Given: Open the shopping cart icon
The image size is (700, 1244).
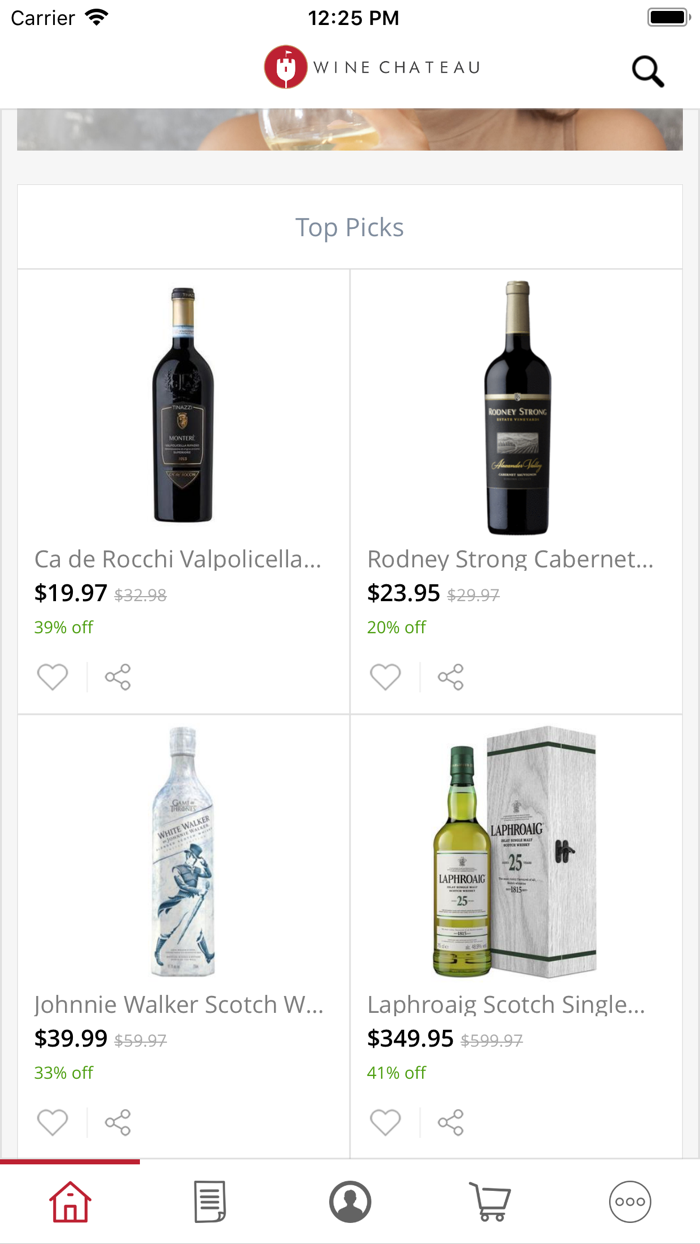Looking at the screenshot, I should pyautogui.click(x=489, y=1203).
